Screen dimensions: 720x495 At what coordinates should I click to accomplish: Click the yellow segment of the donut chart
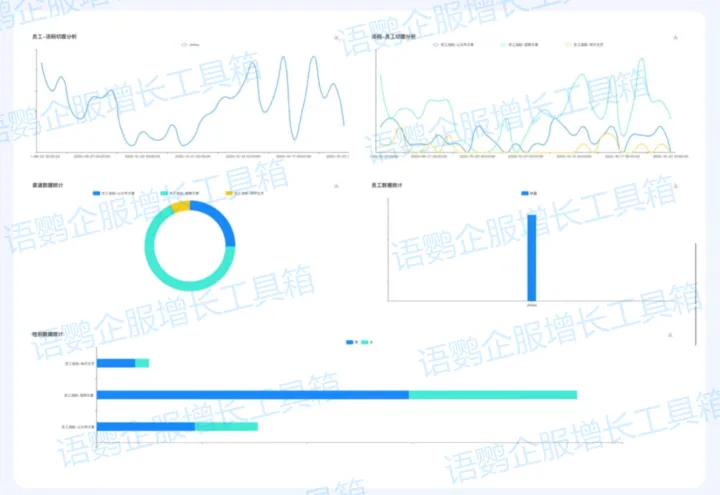(180, 207)
